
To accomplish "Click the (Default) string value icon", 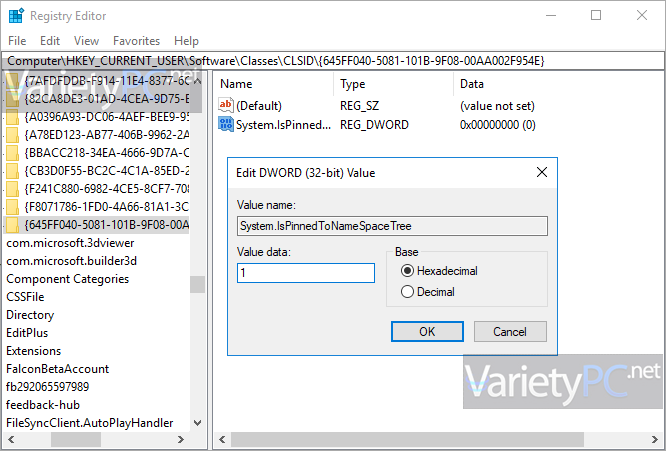I will [226, 105].
